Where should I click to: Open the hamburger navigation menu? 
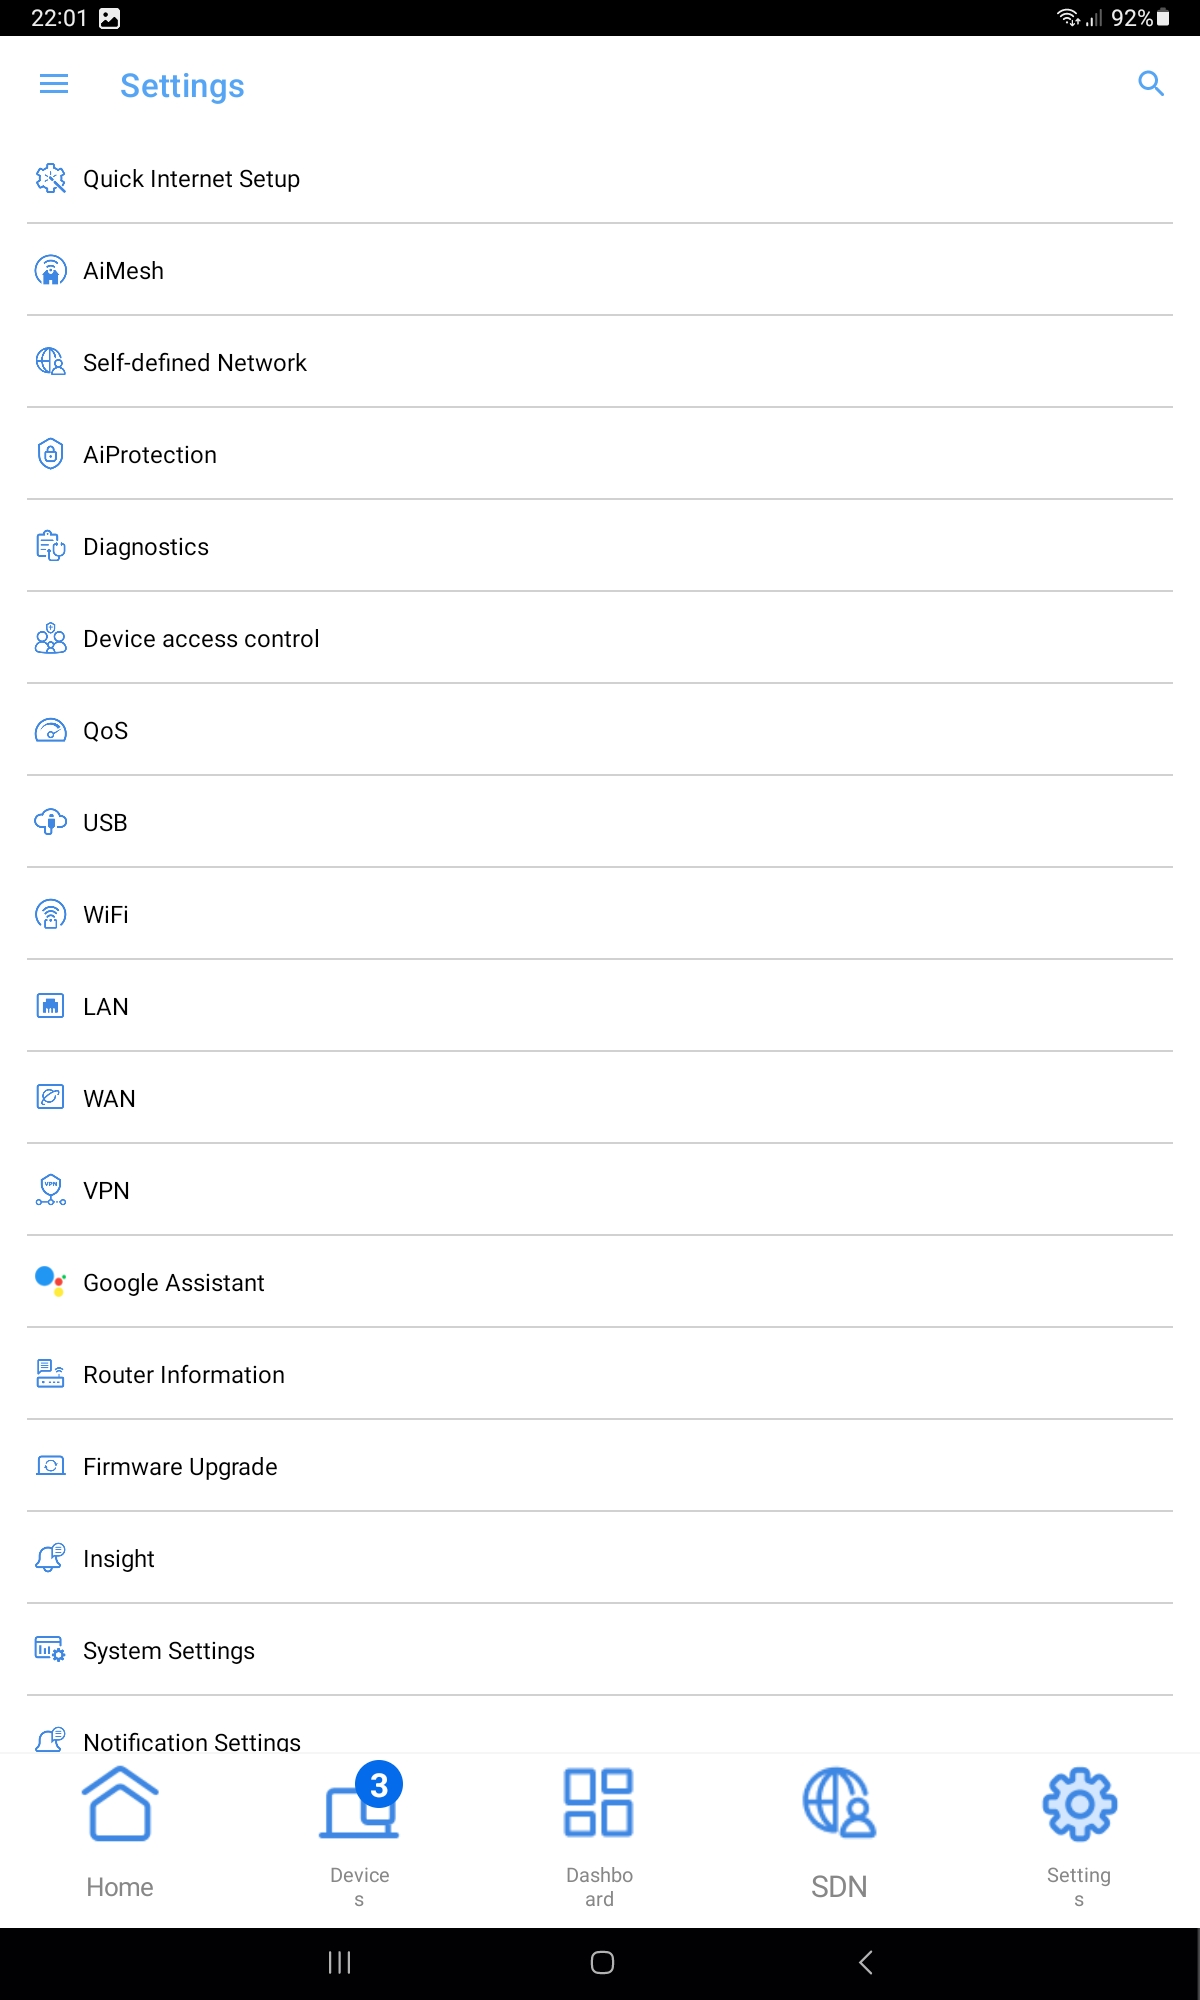click(x=54, y=85)
